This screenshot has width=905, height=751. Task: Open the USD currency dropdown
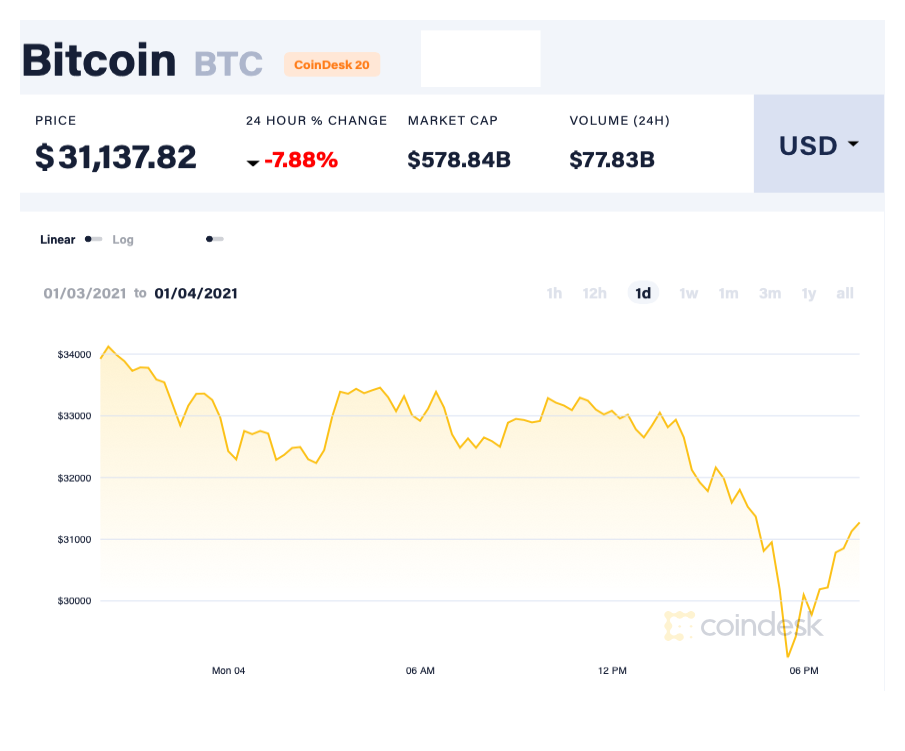(818, 145)
